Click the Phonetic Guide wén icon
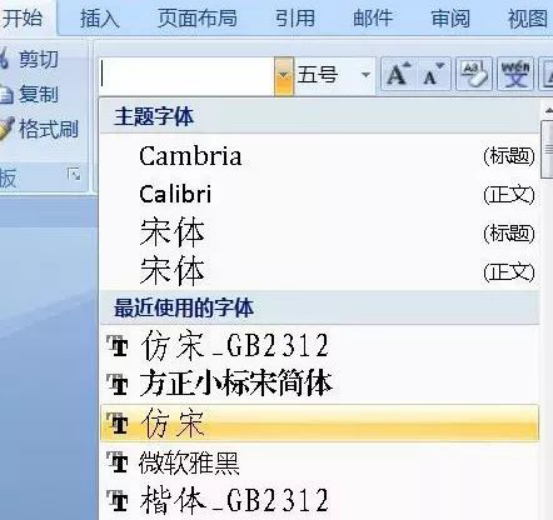Screen dimensions: 553x520 click(515, 74)
